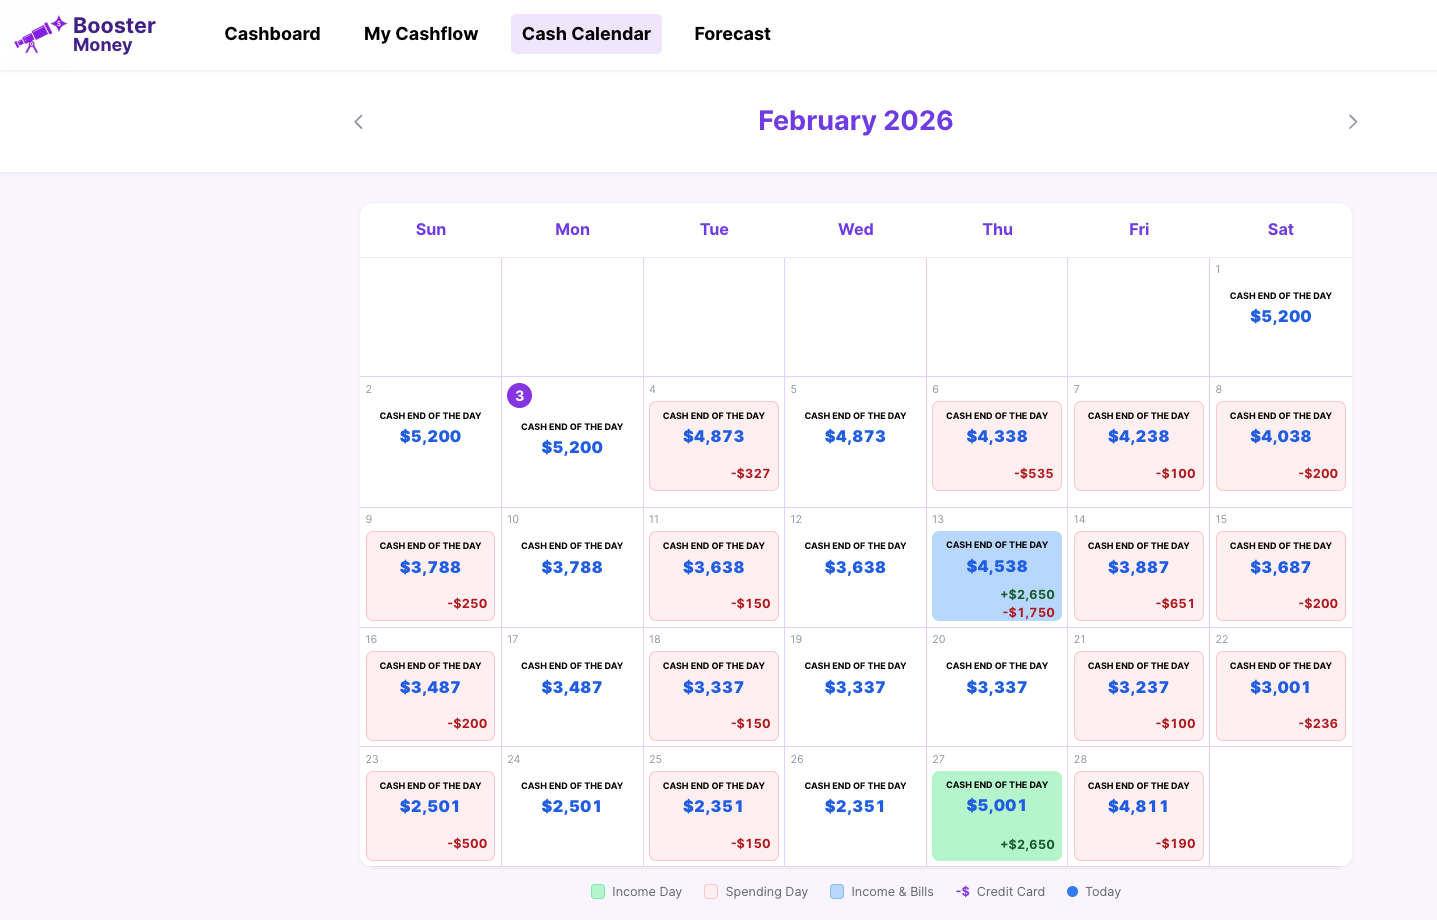Click the blue Today dot in the legend
The height and width of the screenshot is (920, 1437).
pyautogui.click(x=1071, y=891)
